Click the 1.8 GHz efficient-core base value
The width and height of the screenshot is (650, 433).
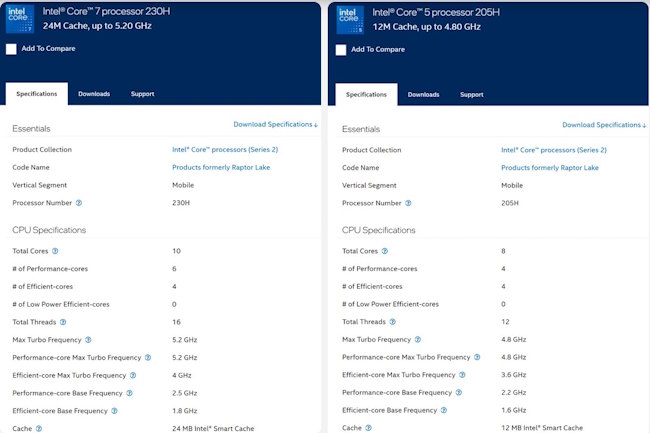click(185, 411)
